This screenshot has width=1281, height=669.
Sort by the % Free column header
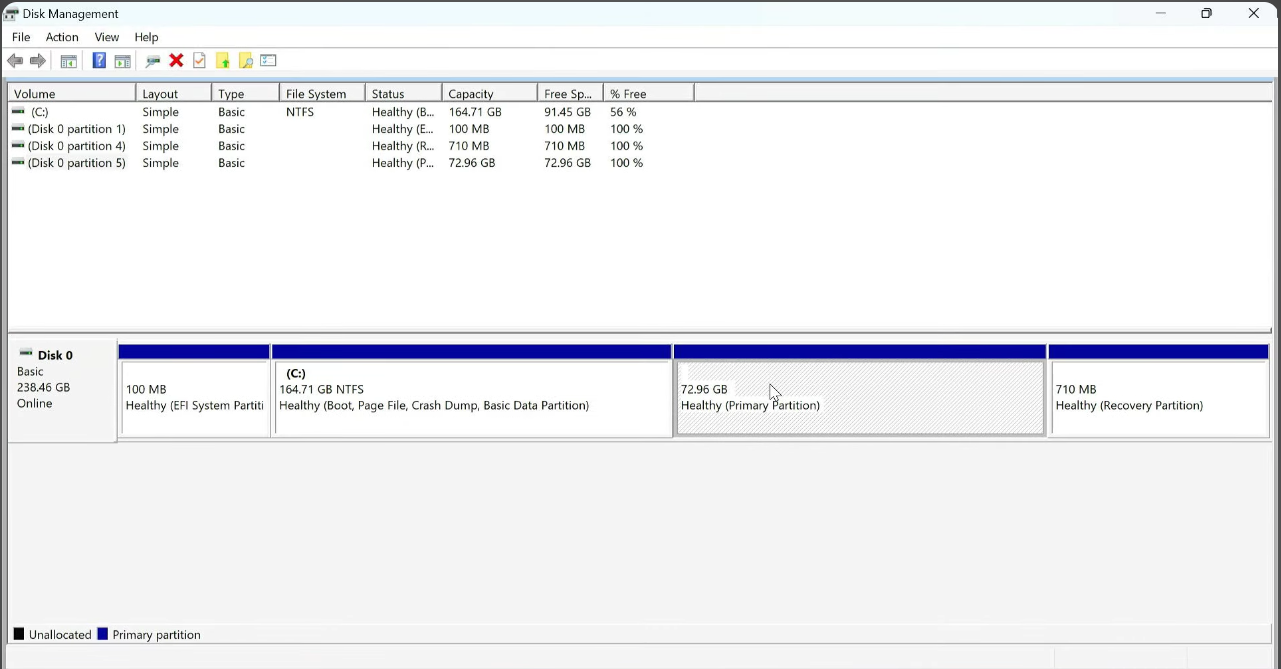click(x=649, y=94)
